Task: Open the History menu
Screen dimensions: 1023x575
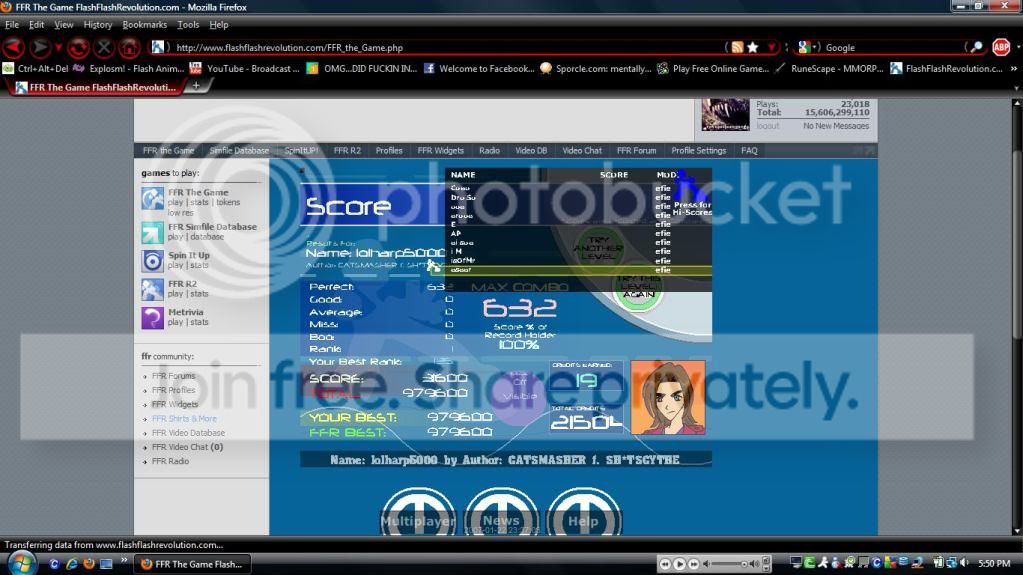Action: (x=98, y=24)
